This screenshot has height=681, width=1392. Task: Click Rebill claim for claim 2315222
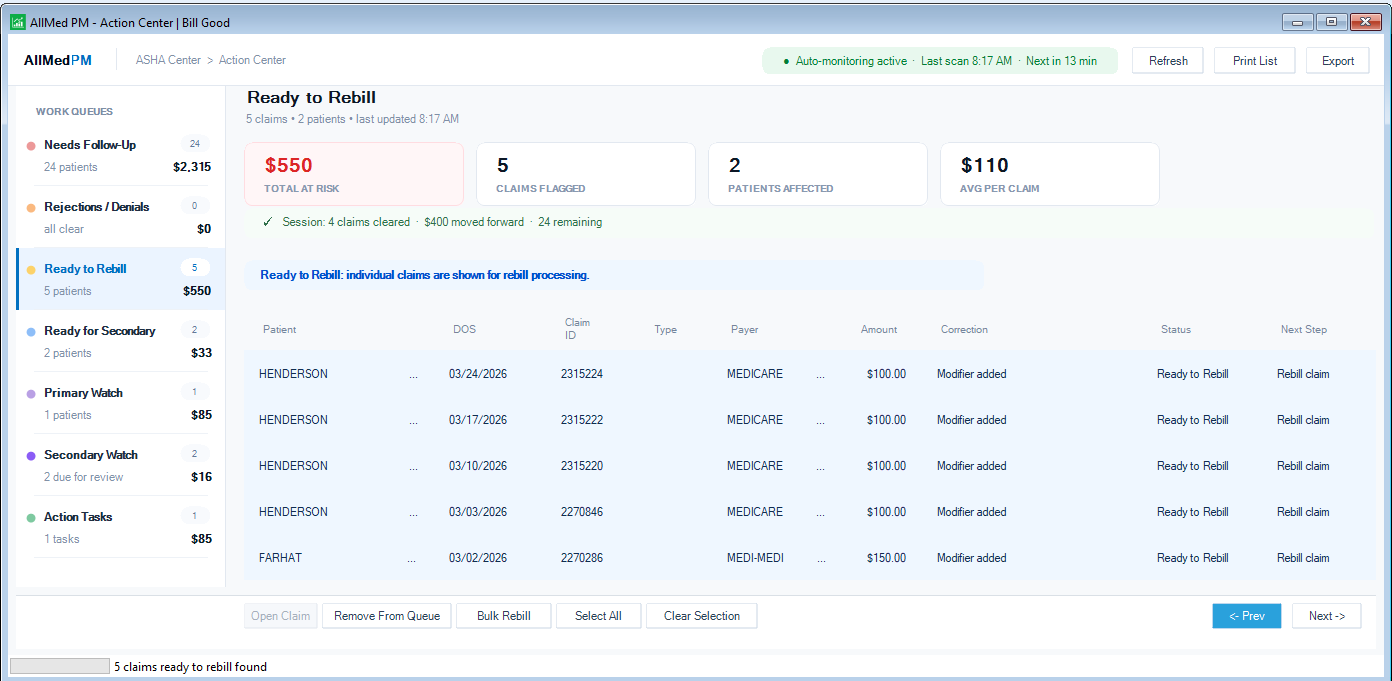[1303, 420]
